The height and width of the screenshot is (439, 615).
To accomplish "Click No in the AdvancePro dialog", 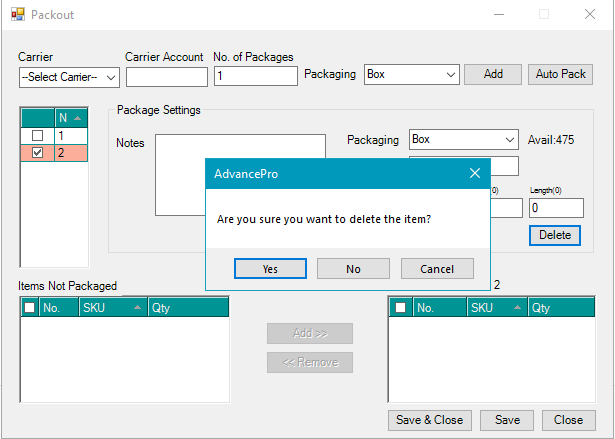I will point(353,268).
